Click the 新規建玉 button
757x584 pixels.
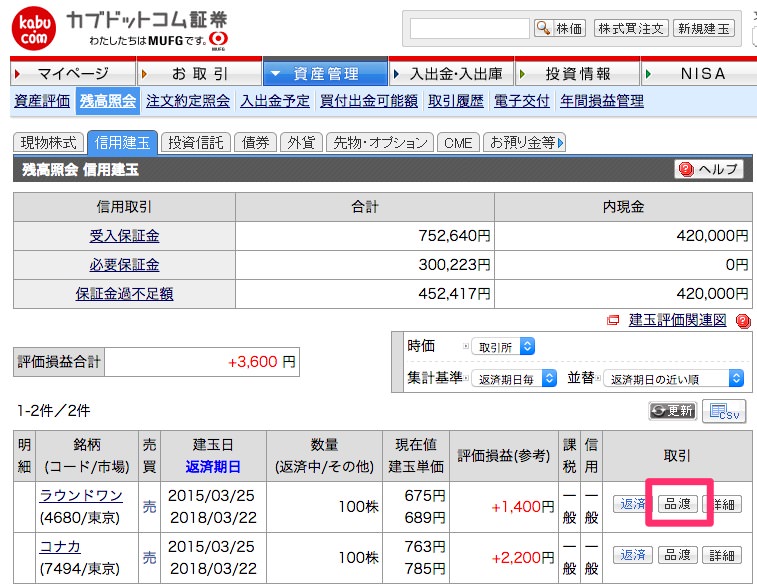tap(704, 28)
